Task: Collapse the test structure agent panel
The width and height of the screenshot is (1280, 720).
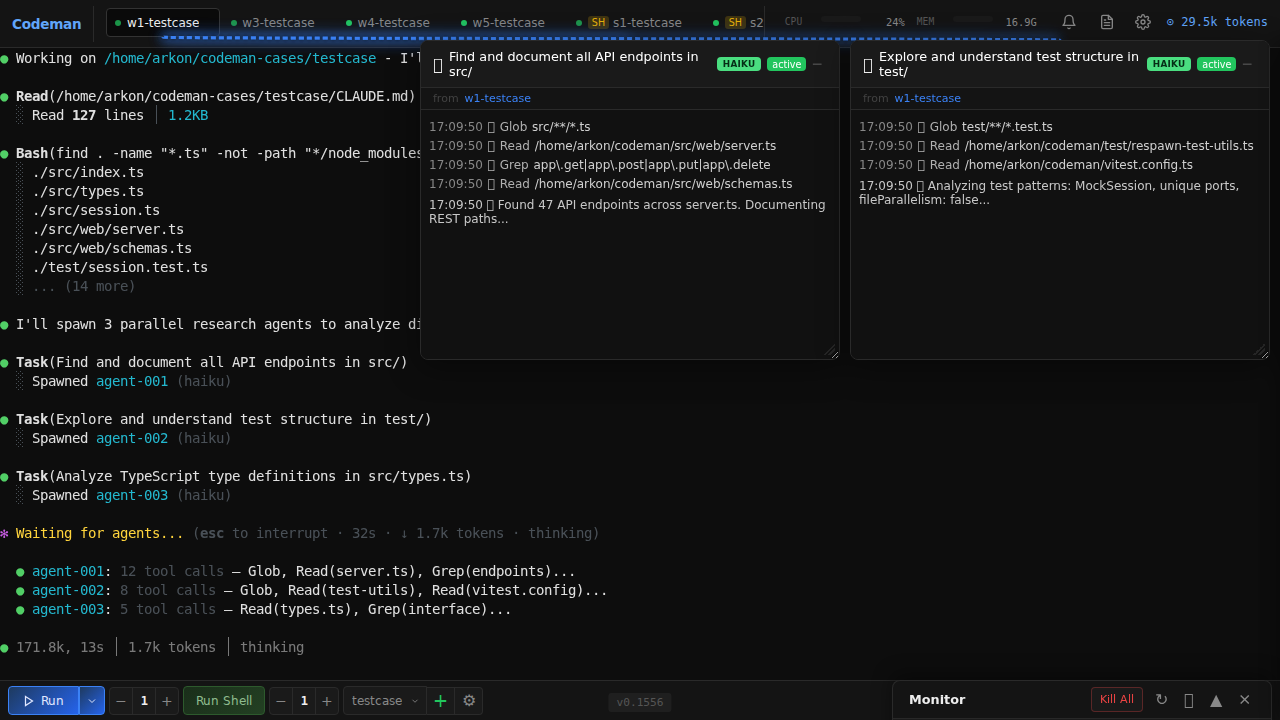Action: point(1247,63)
